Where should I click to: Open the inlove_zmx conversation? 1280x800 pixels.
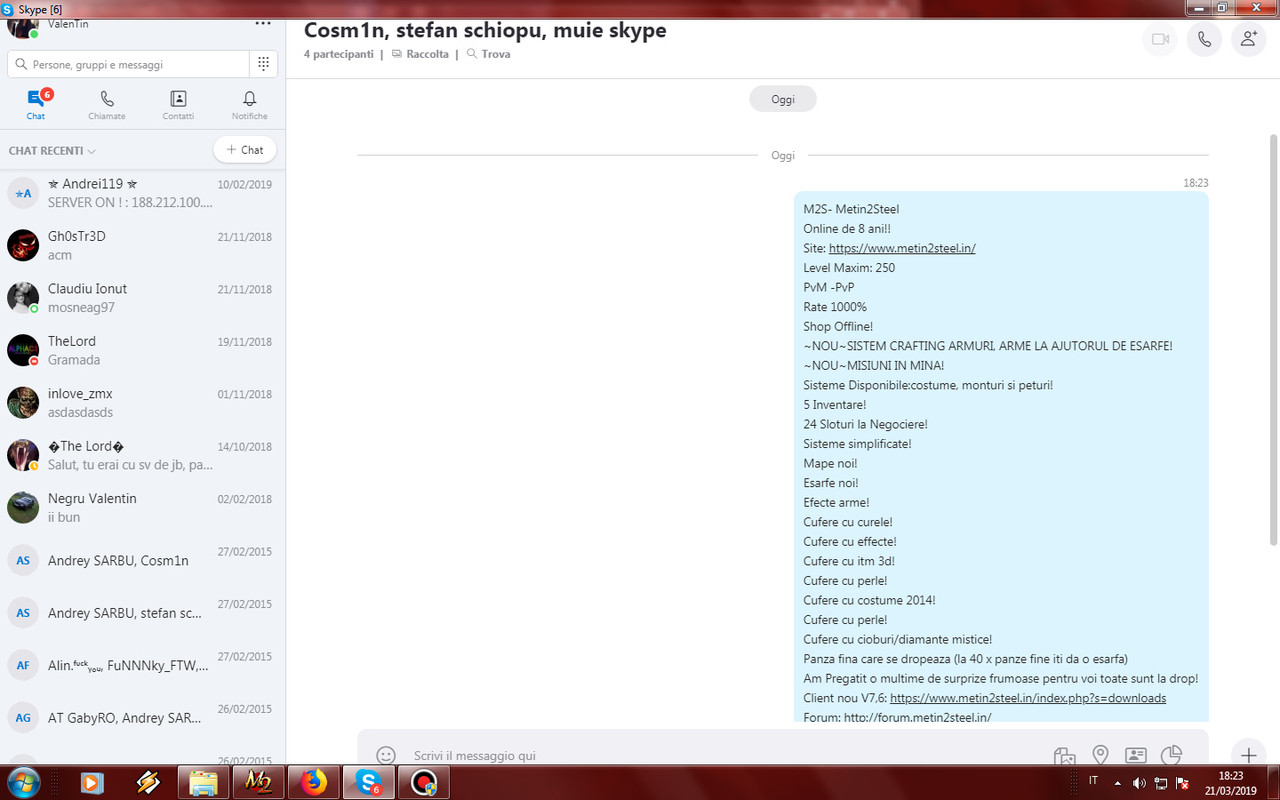point(143,403)
